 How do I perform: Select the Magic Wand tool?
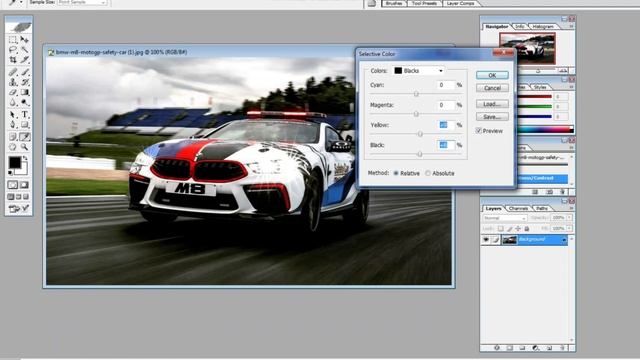pos(24,50)
